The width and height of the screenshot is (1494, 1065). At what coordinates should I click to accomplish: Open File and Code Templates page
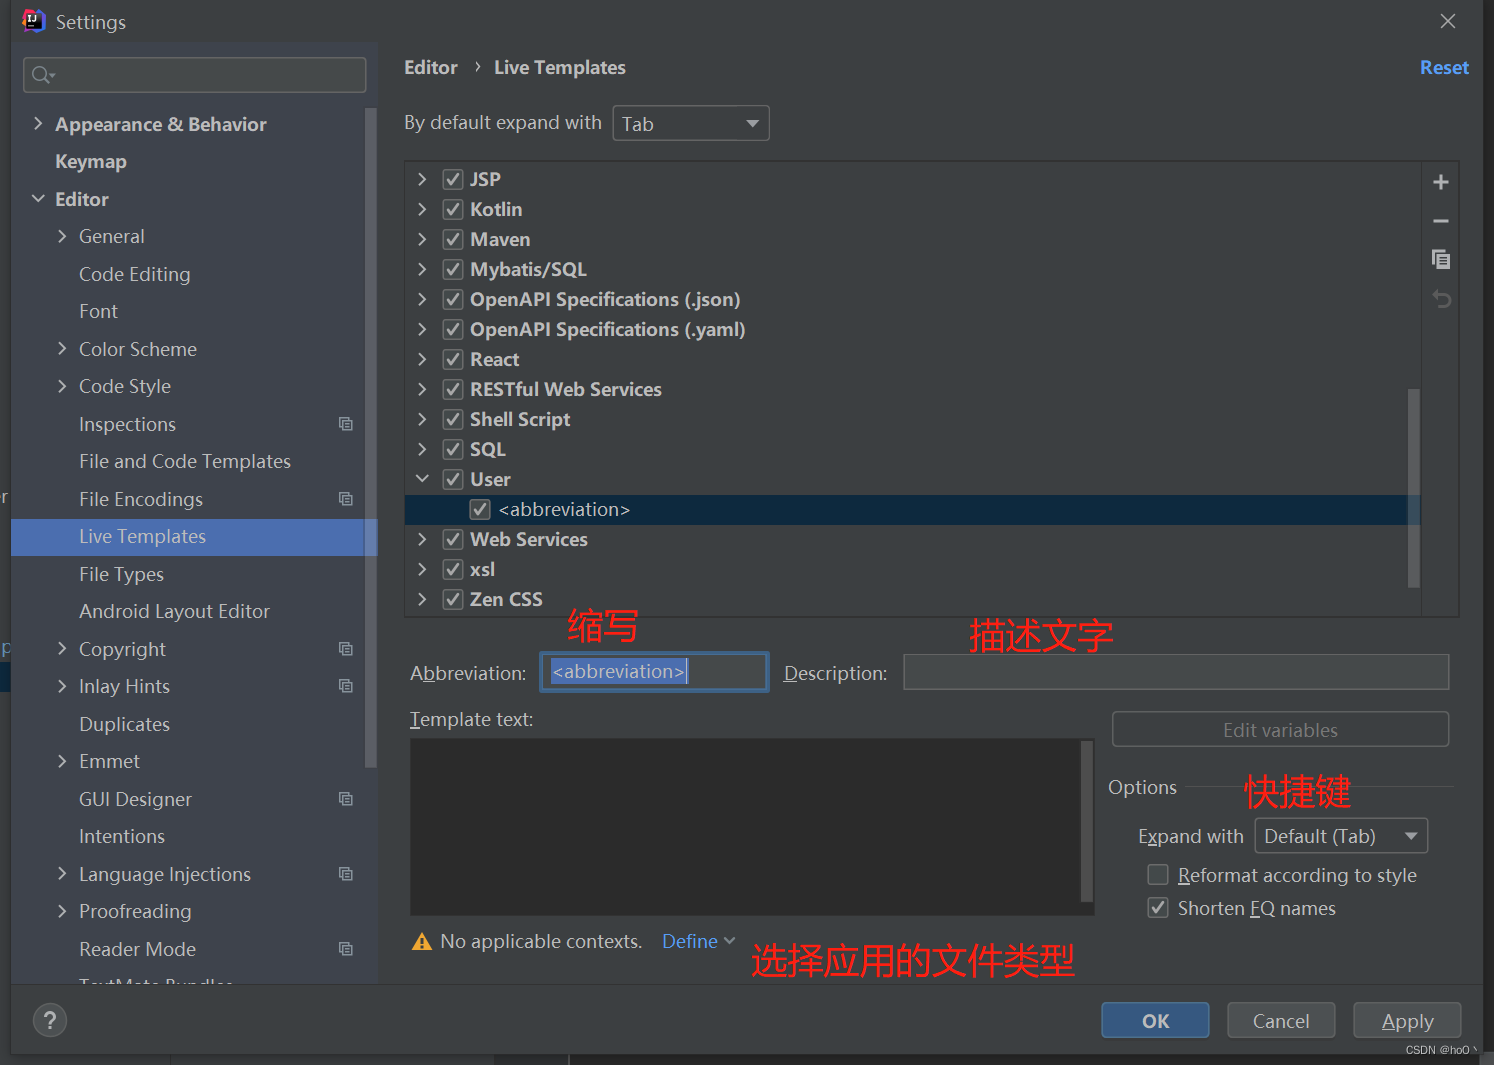point(185,461)
